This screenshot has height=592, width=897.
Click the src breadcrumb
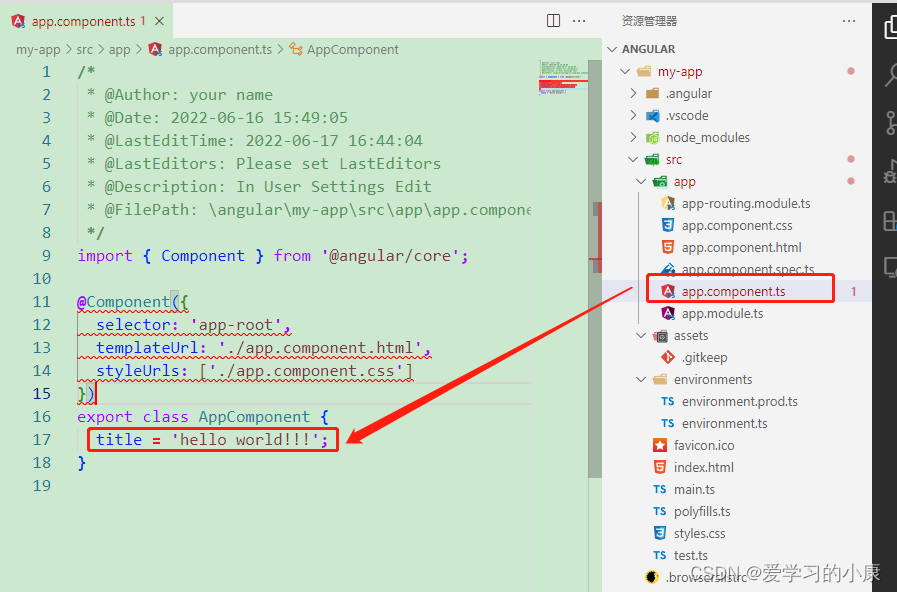(85, 50)
